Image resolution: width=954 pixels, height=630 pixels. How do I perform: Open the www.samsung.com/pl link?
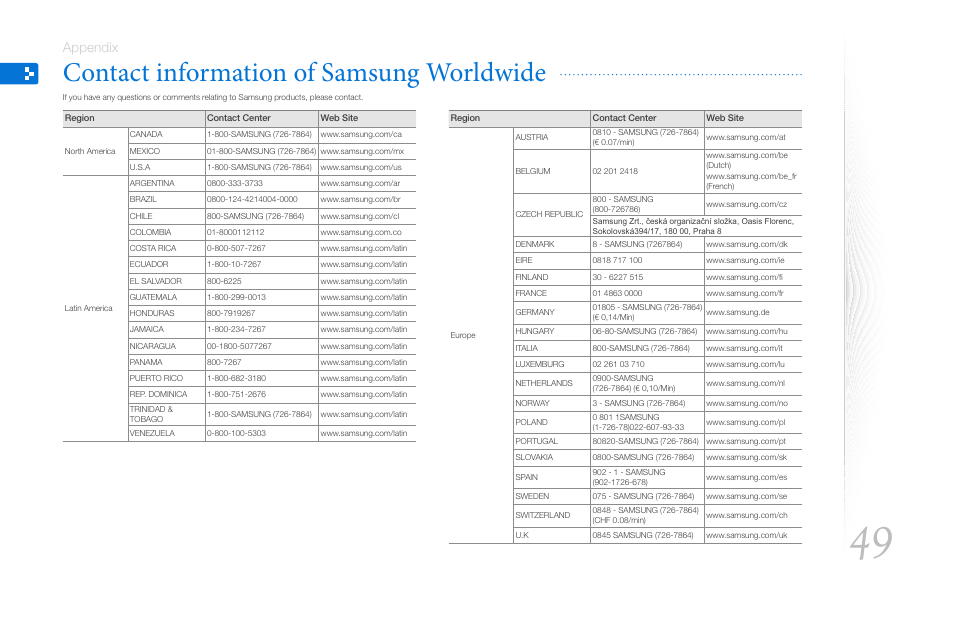click(745, 422)
